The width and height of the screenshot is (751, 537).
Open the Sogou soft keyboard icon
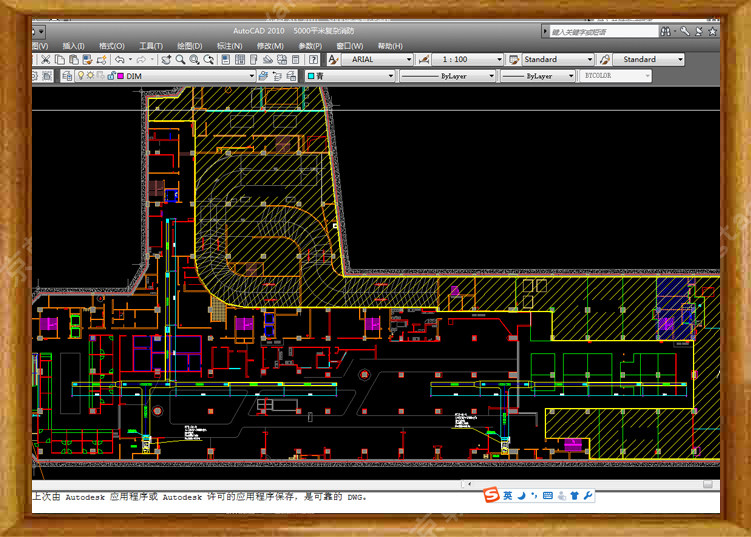(548, 495)
